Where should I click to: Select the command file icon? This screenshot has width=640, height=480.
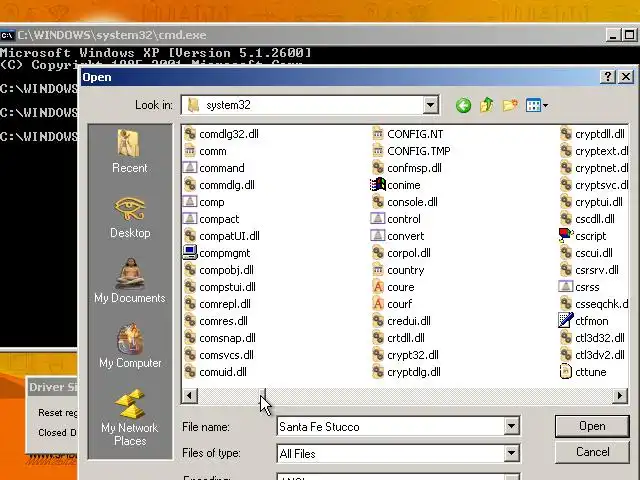coord(190,168)
